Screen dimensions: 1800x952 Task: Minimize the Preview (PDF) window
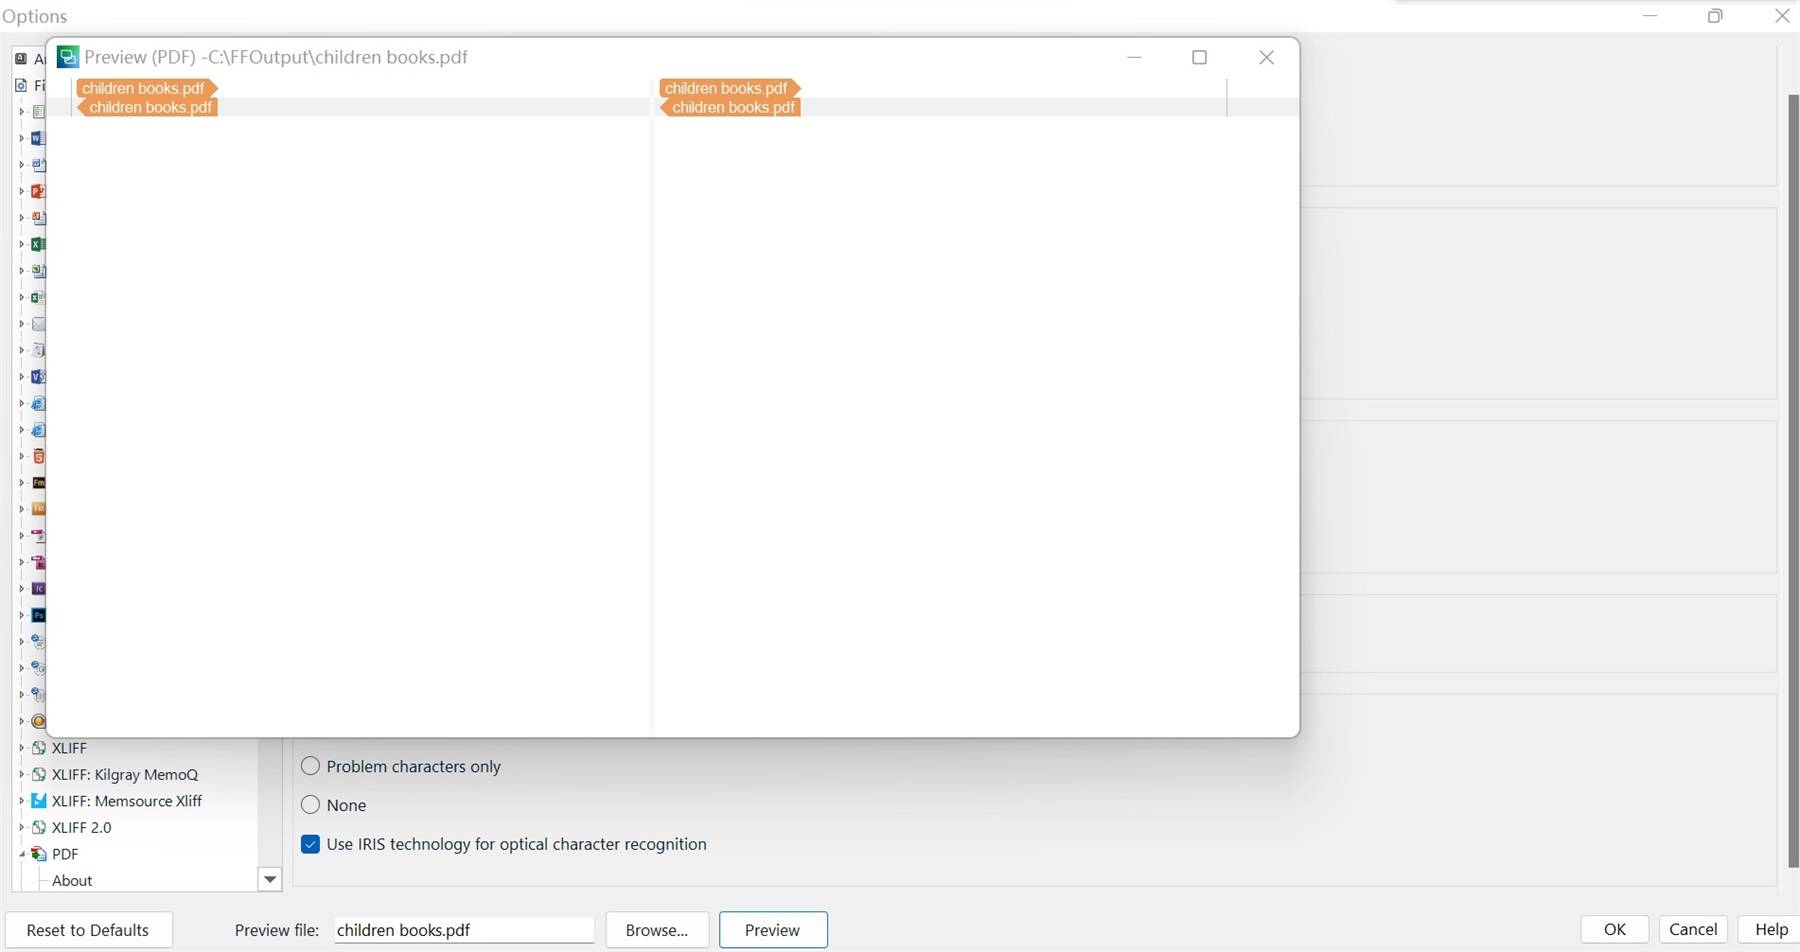click(1134, 57)
